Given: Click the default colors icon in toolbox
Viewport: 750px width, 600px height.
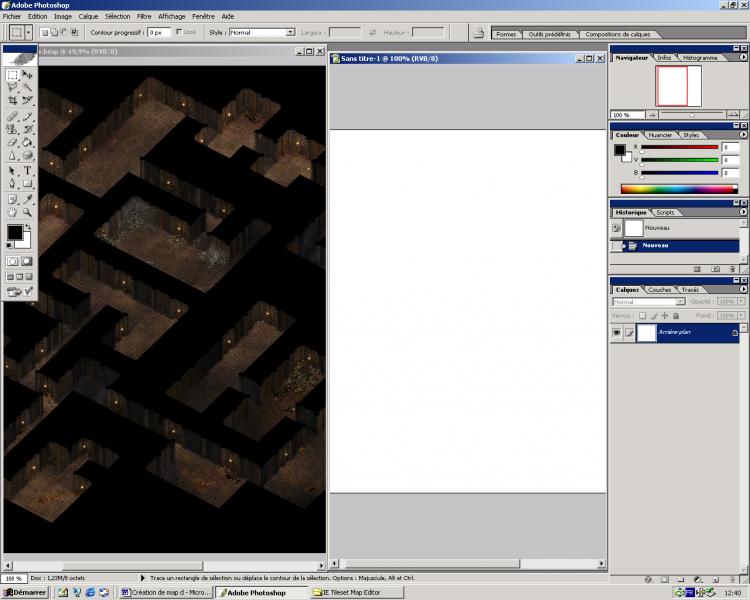Looking at the screenshot, I should tap(10, 246).
